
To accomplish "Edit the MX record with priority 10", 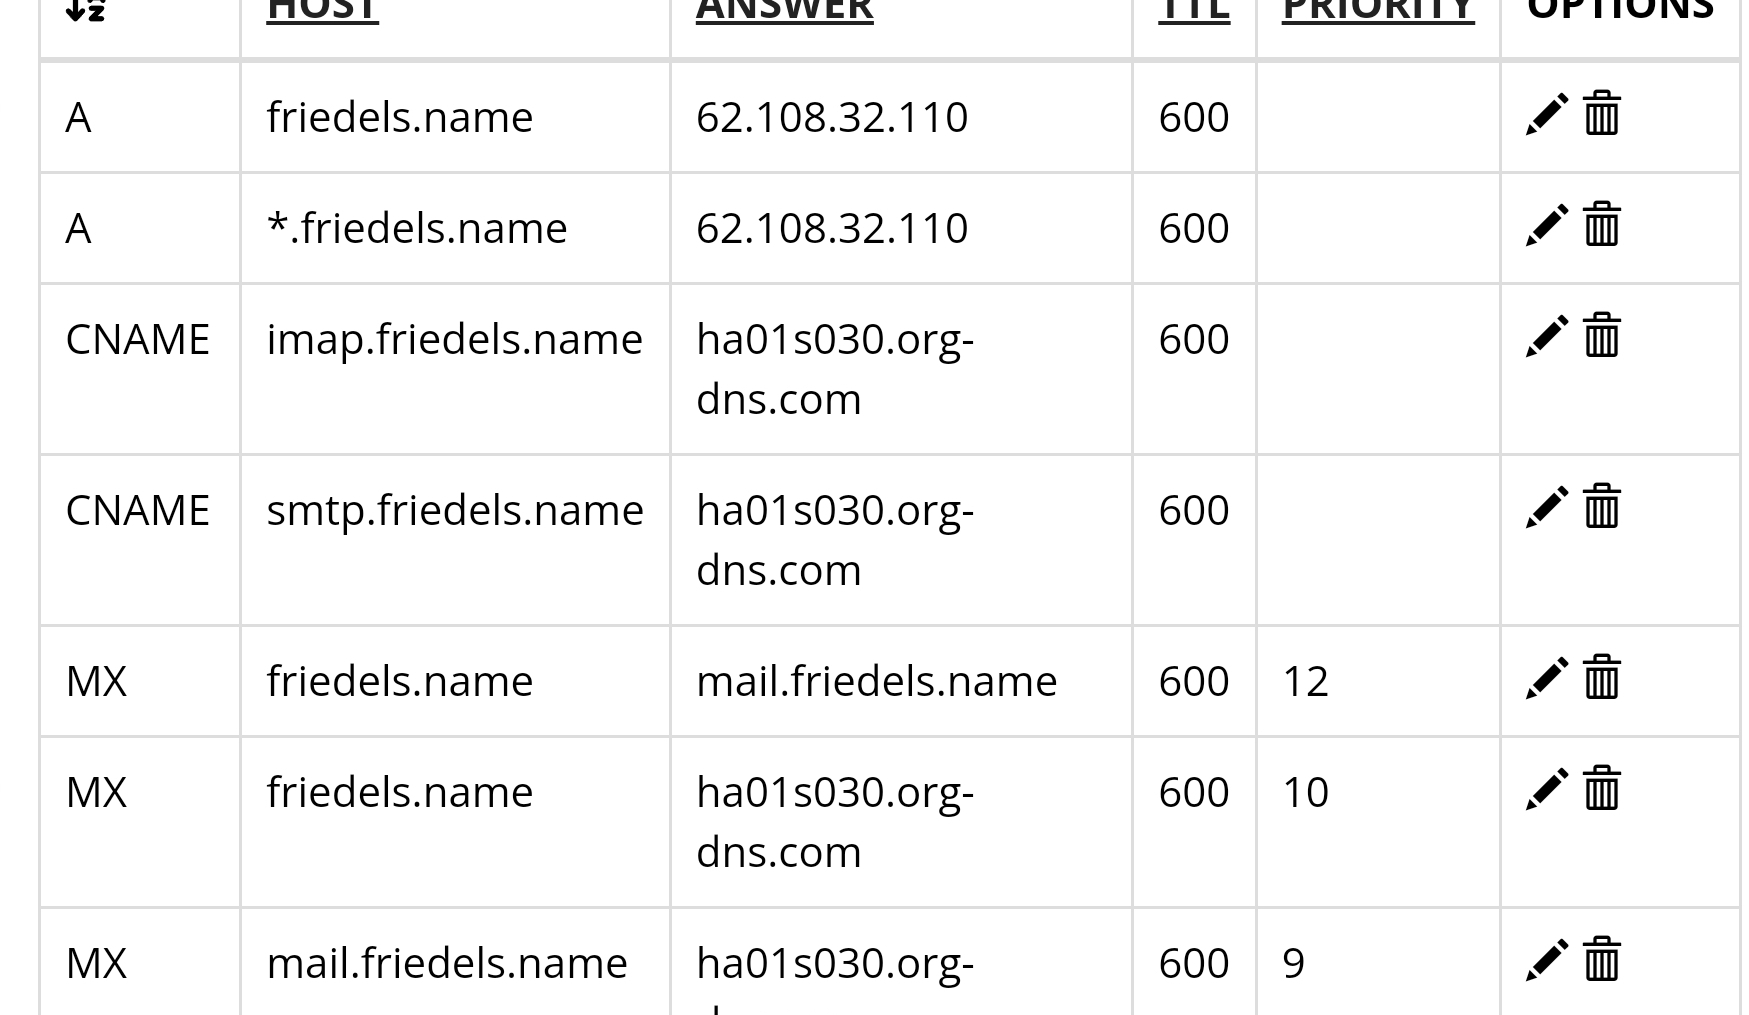I will tap(1546, 789).
